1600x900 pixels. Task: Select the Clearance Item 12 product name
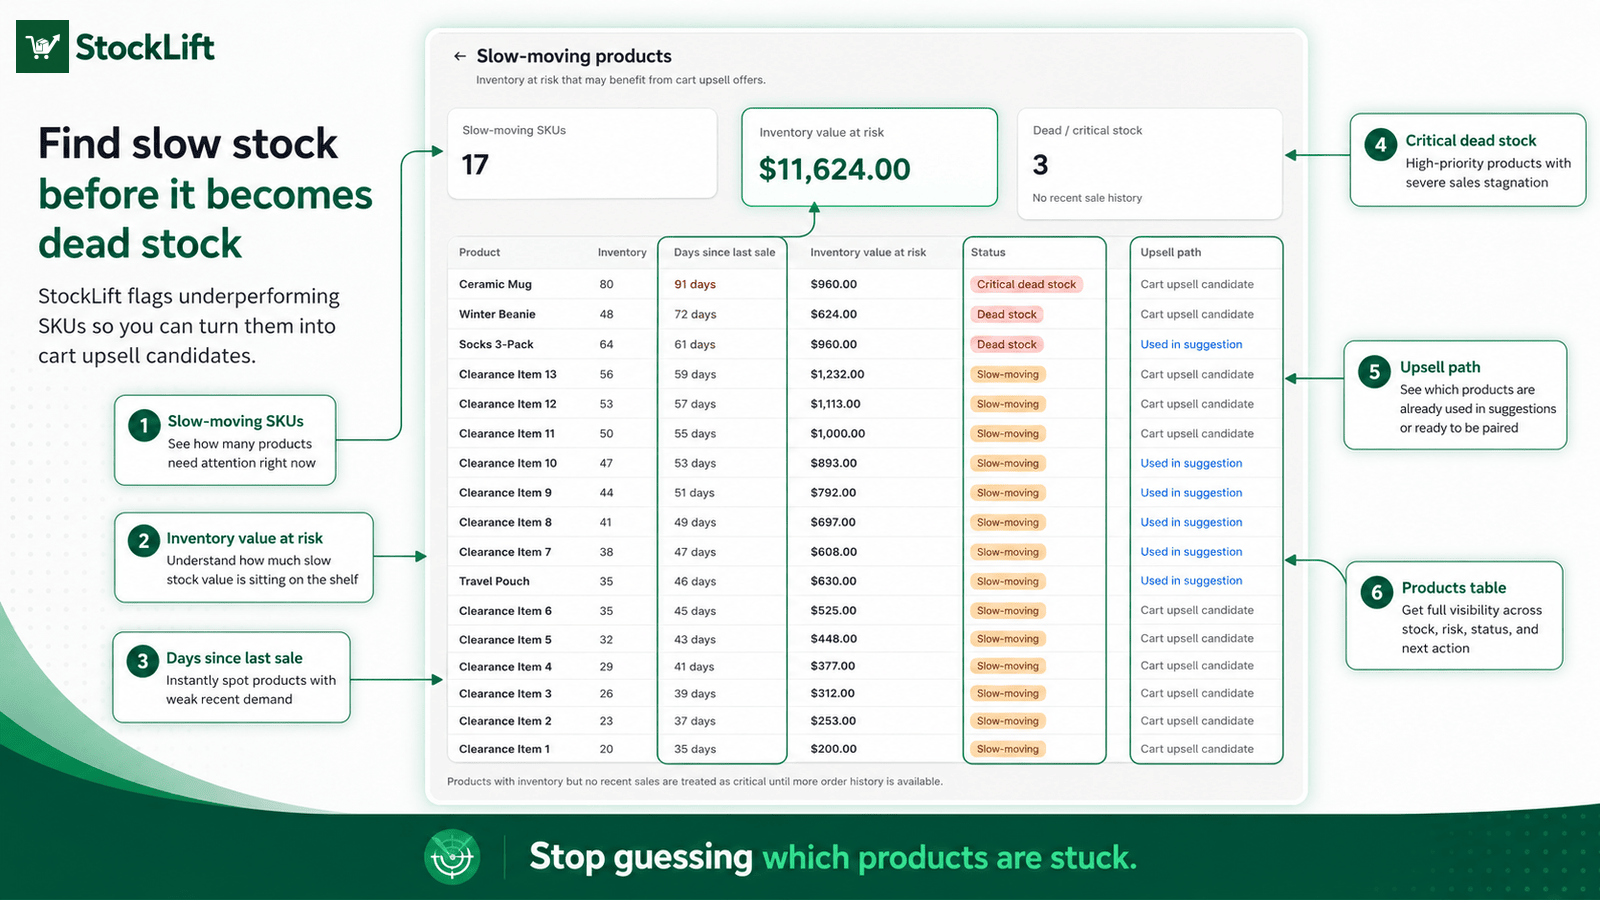[508, 404]
